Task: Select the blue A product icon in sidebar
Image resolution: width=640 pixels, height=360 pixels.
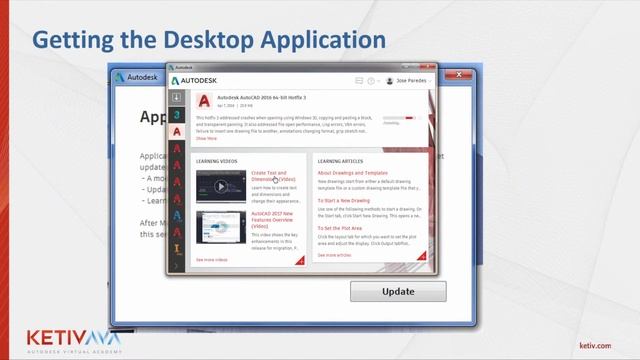Action: (176, 215)
